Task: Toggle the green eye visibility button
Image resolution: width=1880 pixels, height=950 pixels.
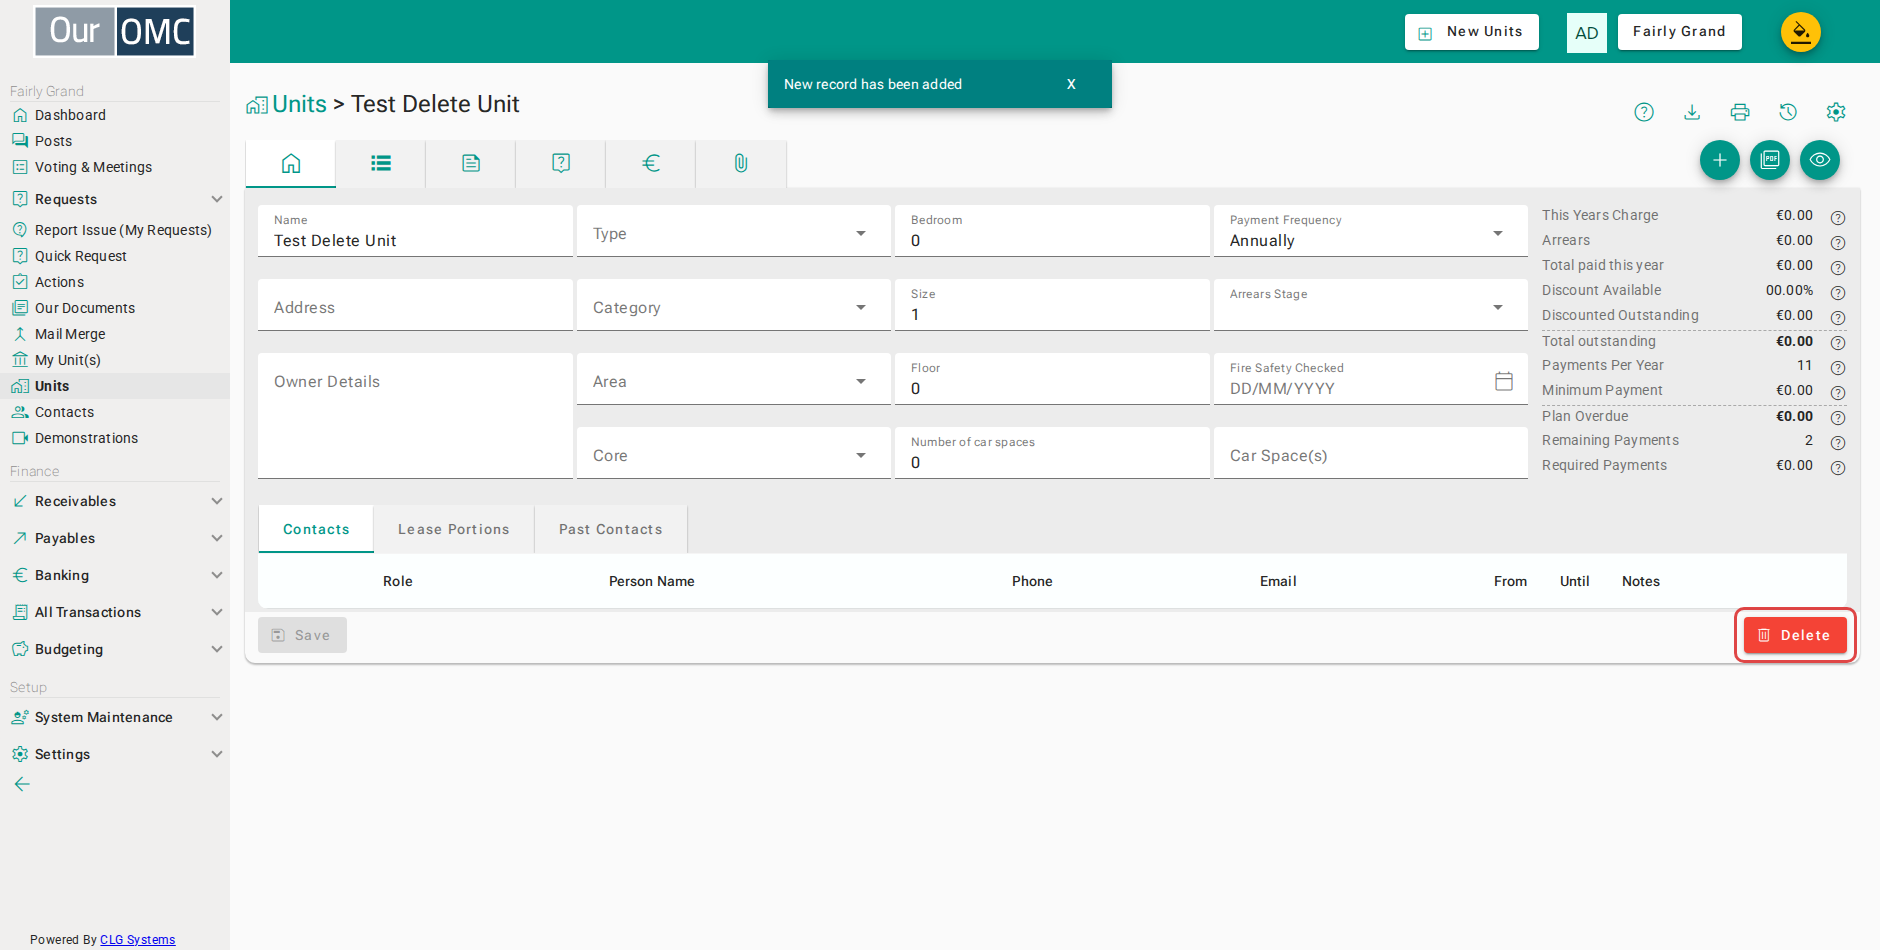Action: pos(1820,160)
